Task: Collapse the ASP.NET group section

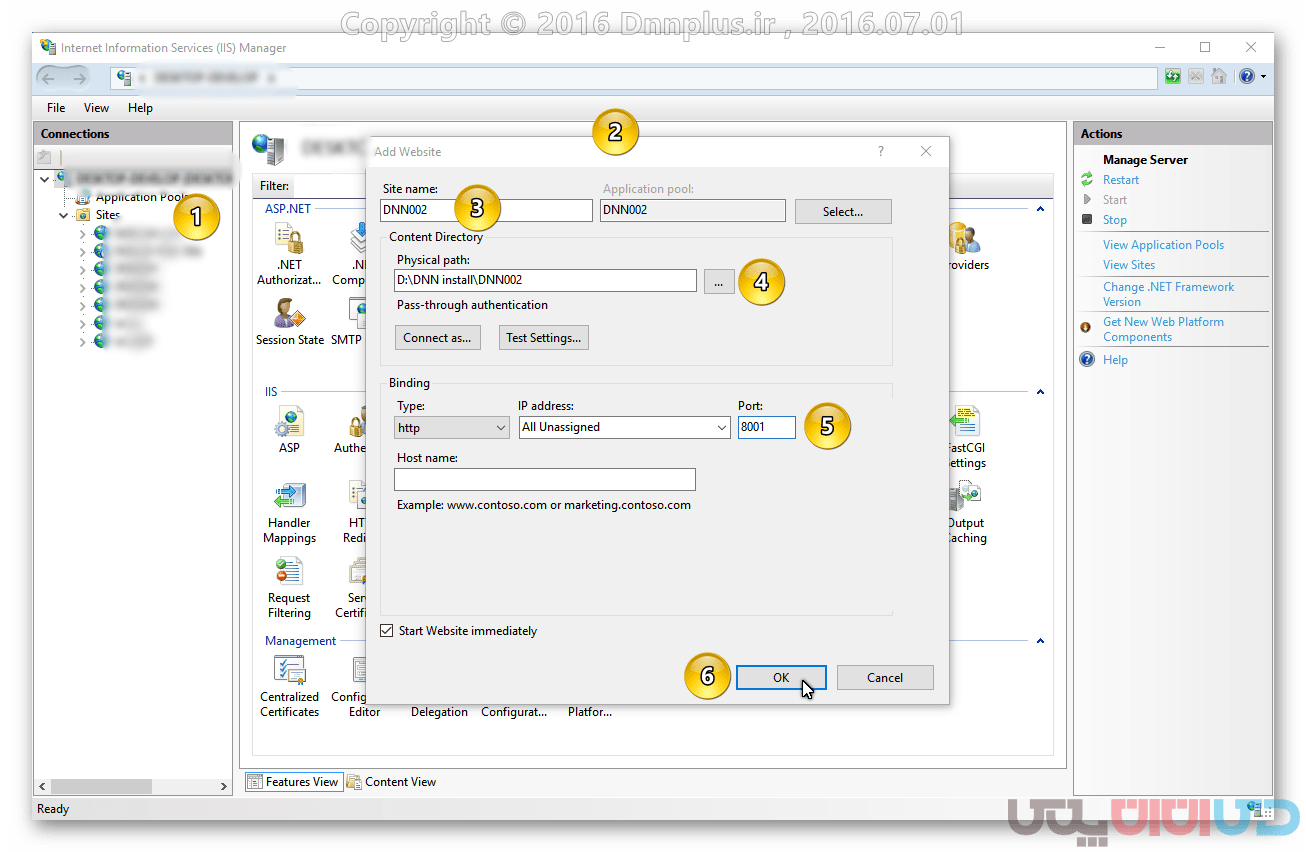Action: point(1040,209)
